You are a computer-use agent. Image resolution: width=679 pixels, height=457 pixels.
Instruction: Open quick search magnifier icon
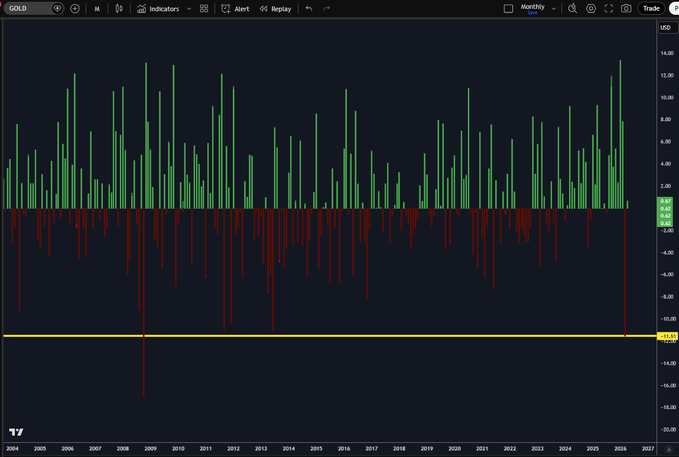click(573, 8)
